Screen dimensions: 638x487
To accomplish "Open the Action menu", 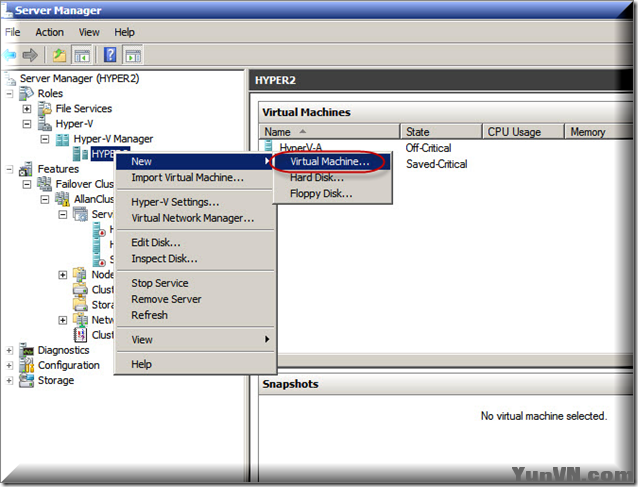I will click(x=50, y=32).
